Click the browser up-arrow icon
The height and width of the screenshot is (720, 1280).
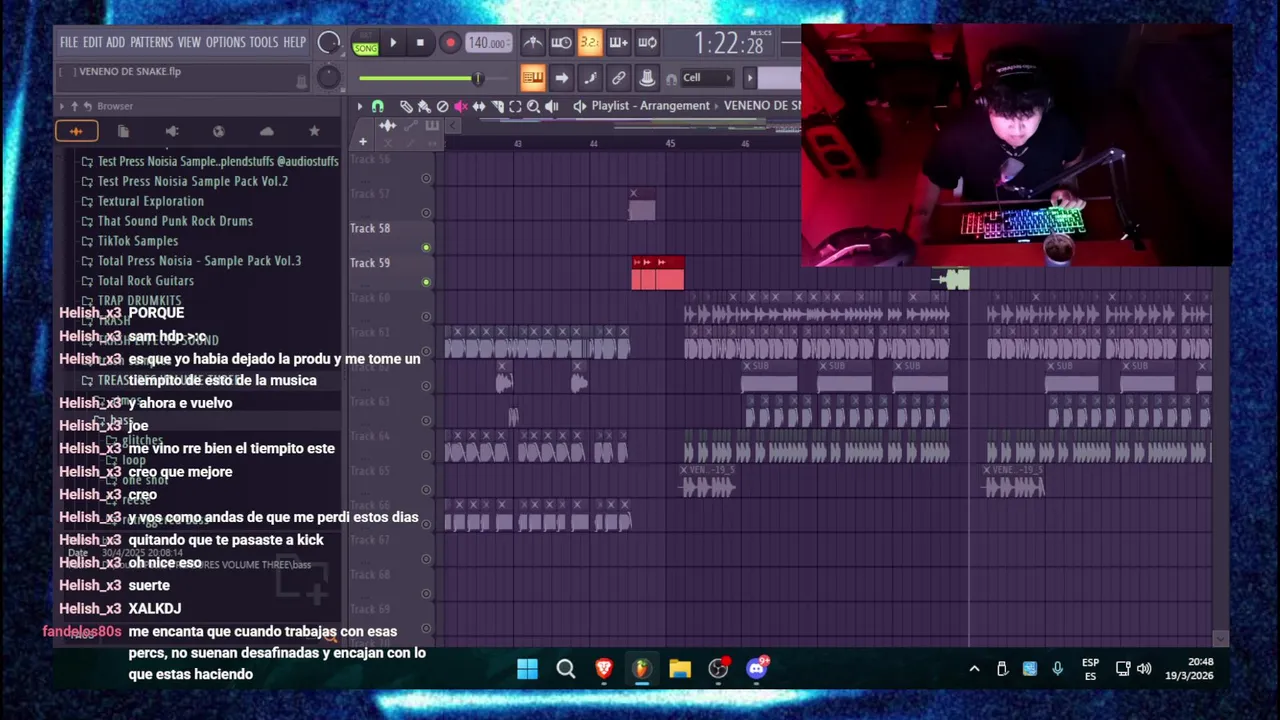tap(74, 106)
